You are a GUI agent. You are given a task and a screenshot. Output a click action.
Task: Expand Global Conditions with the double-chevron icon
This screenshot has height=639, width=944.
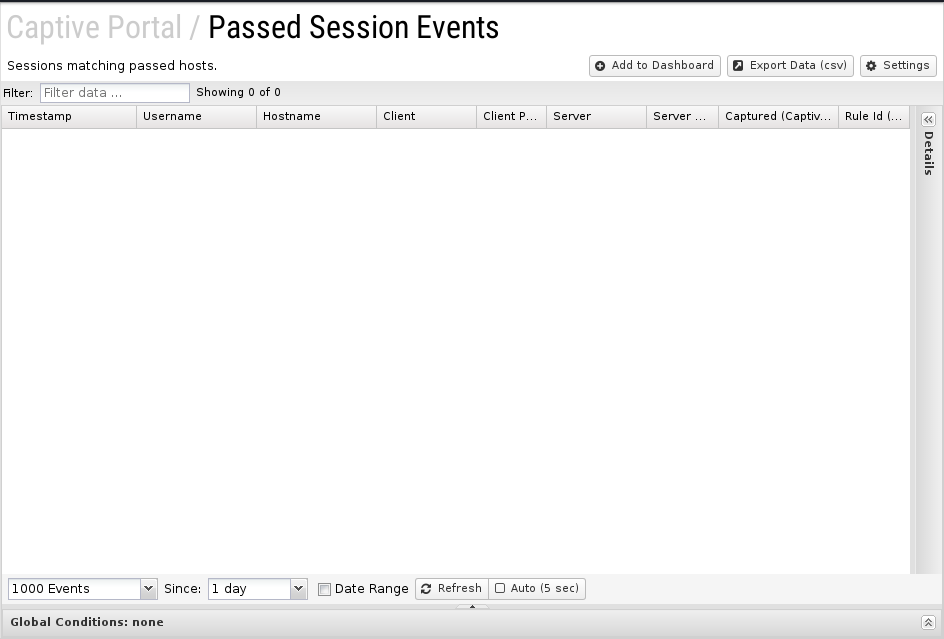(x=928, y=623)
